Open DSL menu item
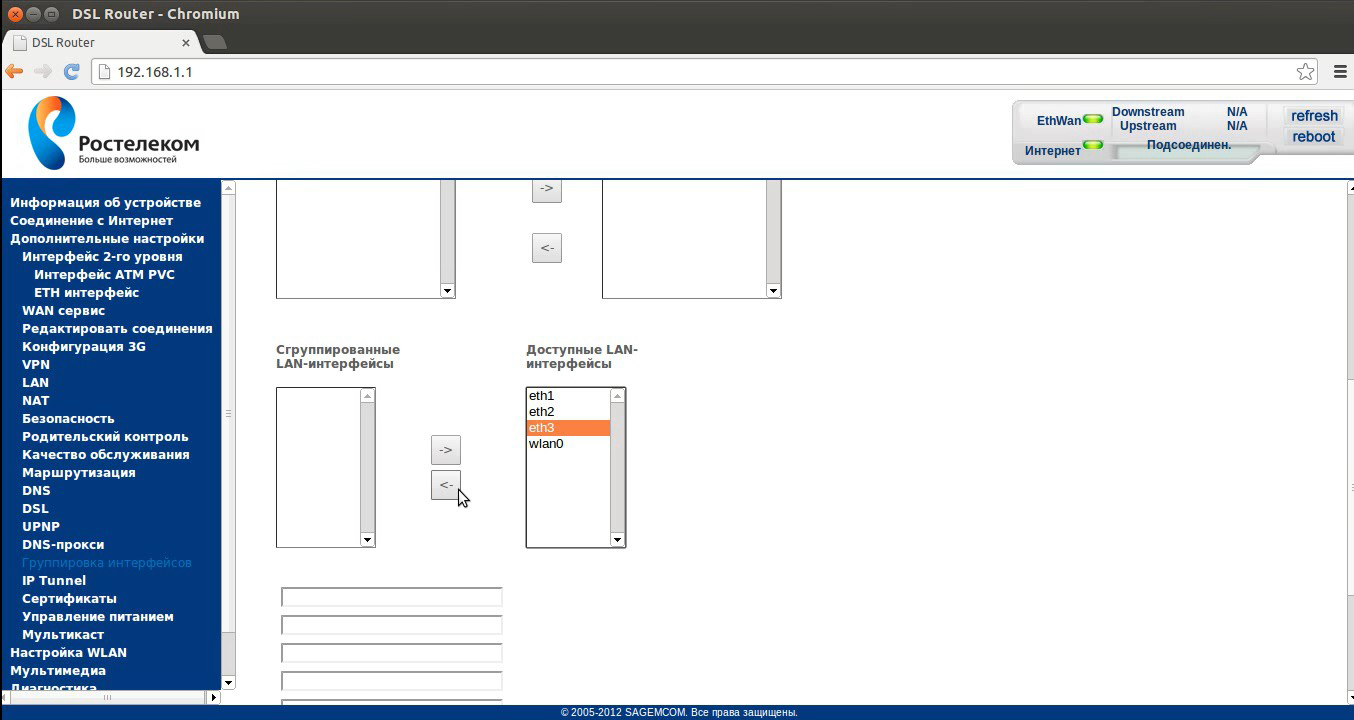This screenshot has width=1354, height=720. point(35,508)
